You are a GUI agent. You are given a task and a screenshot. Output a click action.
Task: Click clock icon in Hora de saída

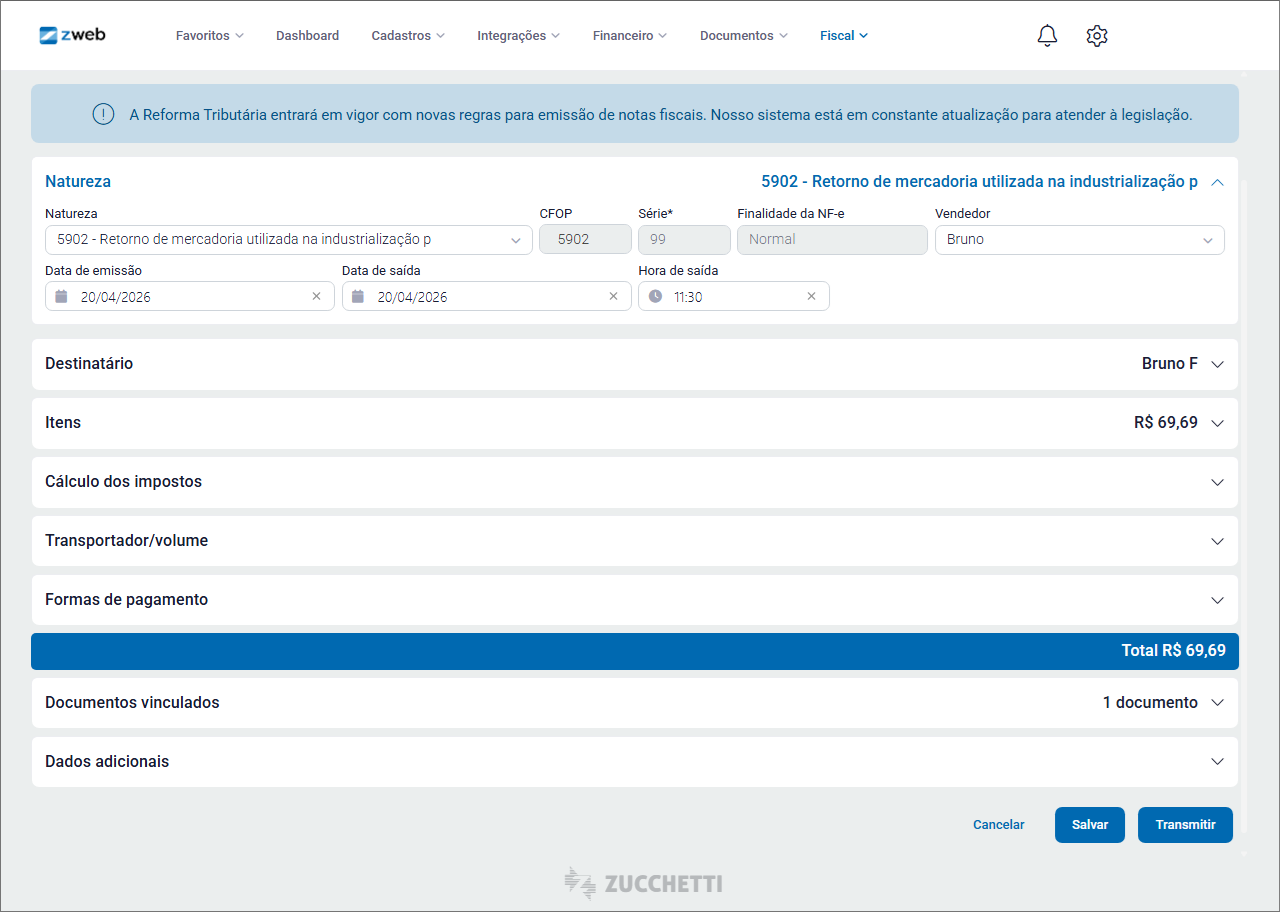655,297
